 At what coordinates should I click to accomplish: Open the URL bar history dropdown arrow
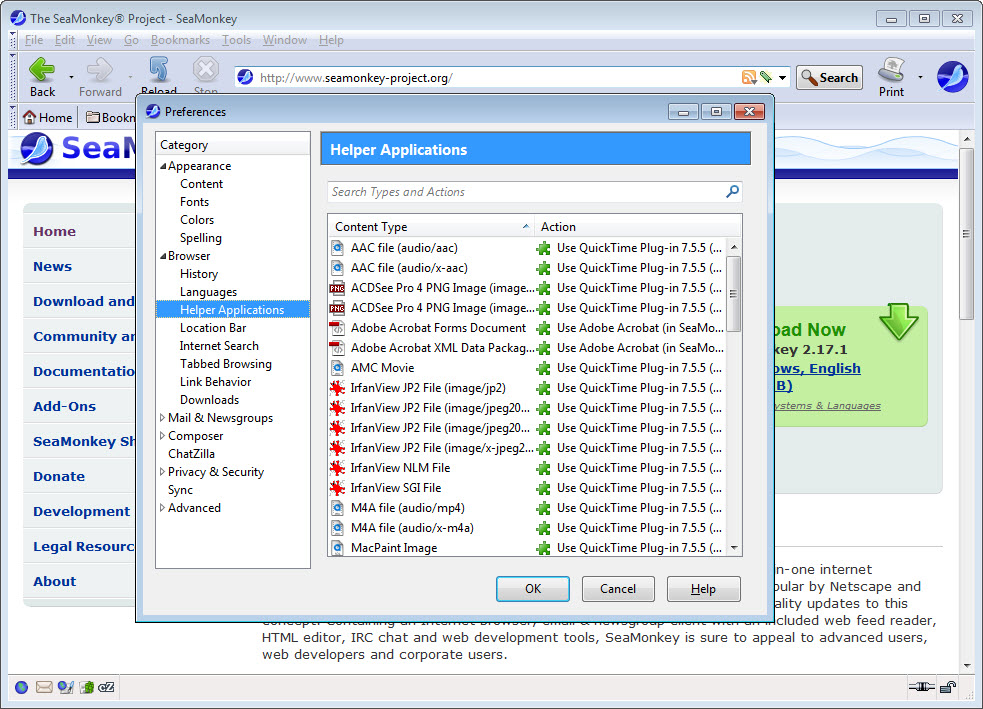point(782,78)
